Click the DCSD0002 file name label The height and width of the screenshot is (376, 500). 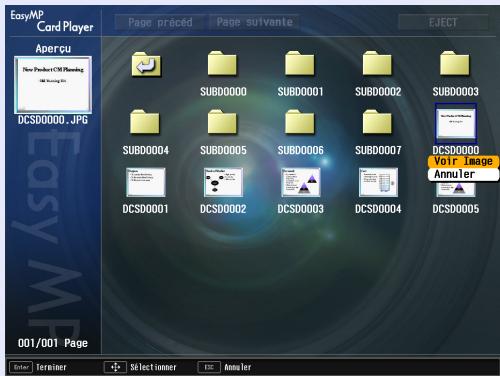click(x=223, y=209)
